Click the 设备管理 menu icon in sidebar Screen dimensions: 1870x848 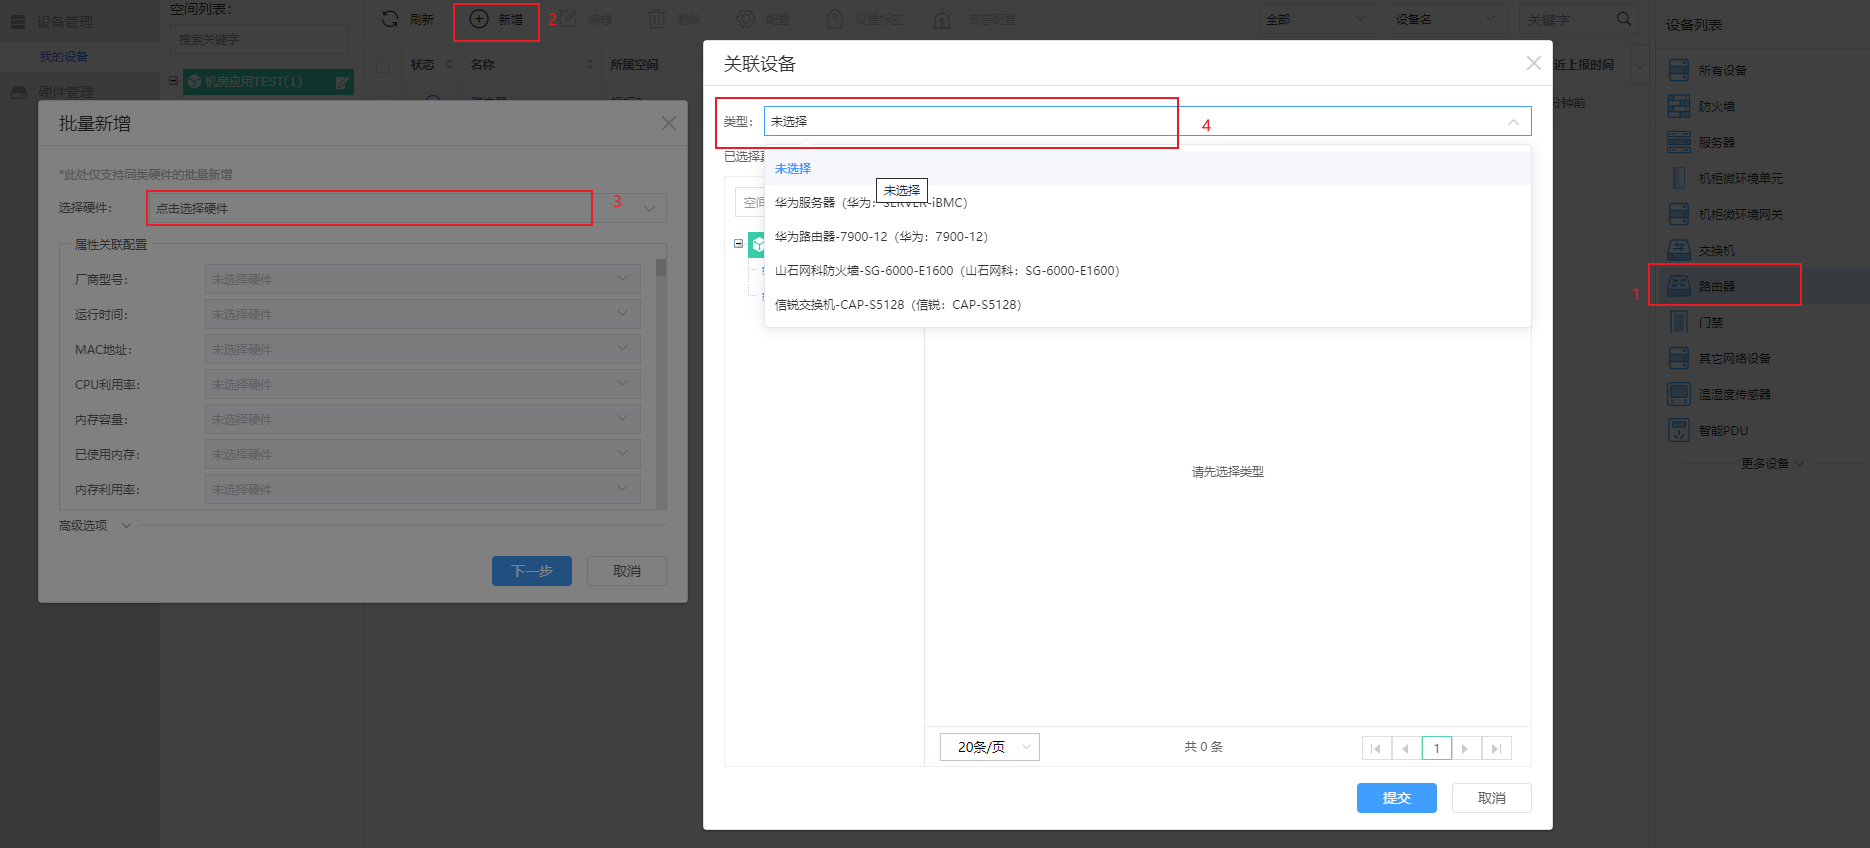coord(18,21)
